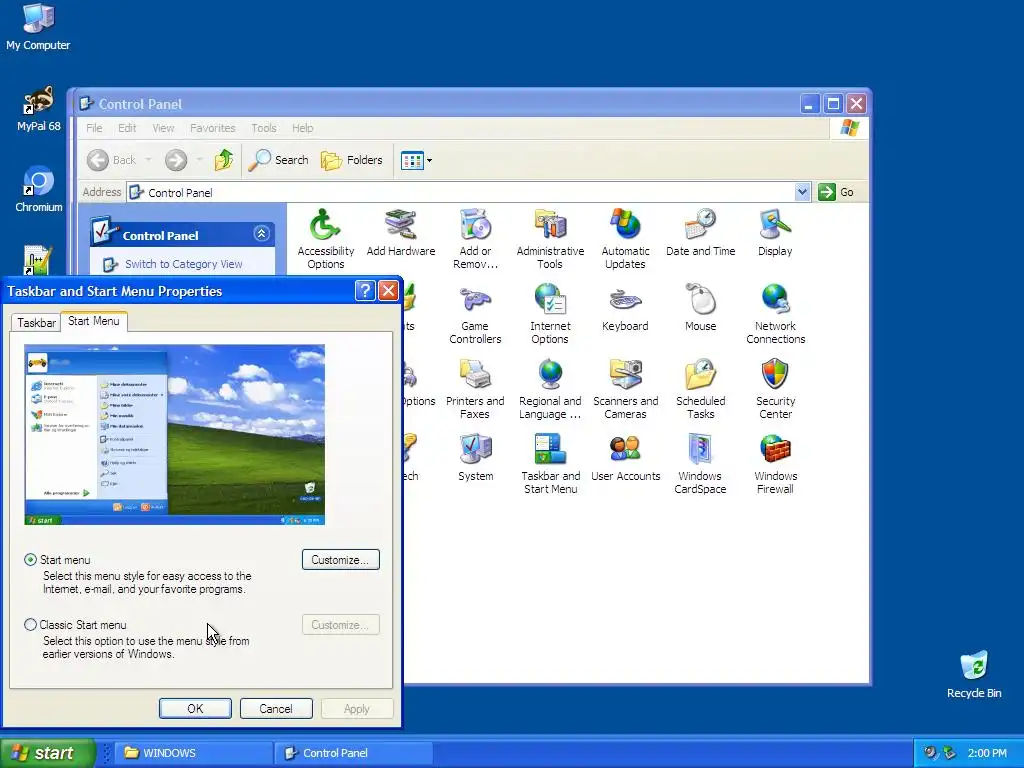The height and width of the screenshot is (768, 1024).
Task: Open the Favorites menu
Action: 212,128
